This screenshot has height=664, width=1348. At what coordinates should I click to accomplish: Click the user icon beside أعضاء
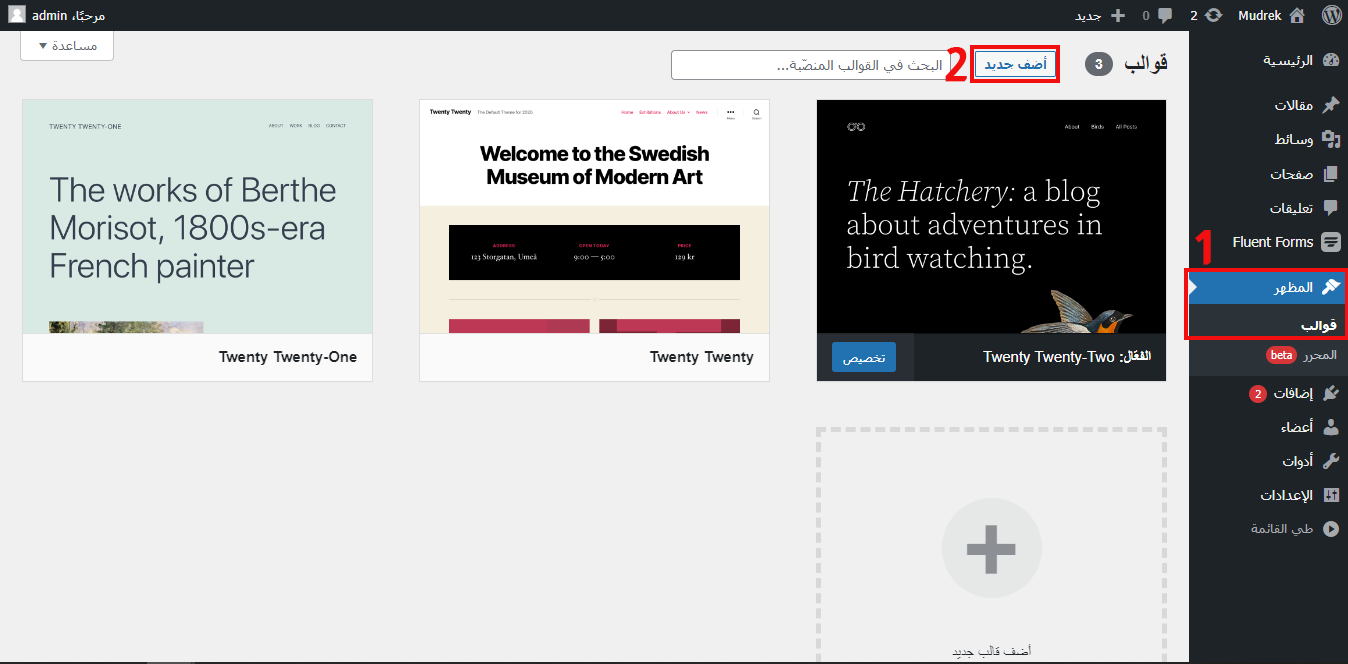[1330, 427]
